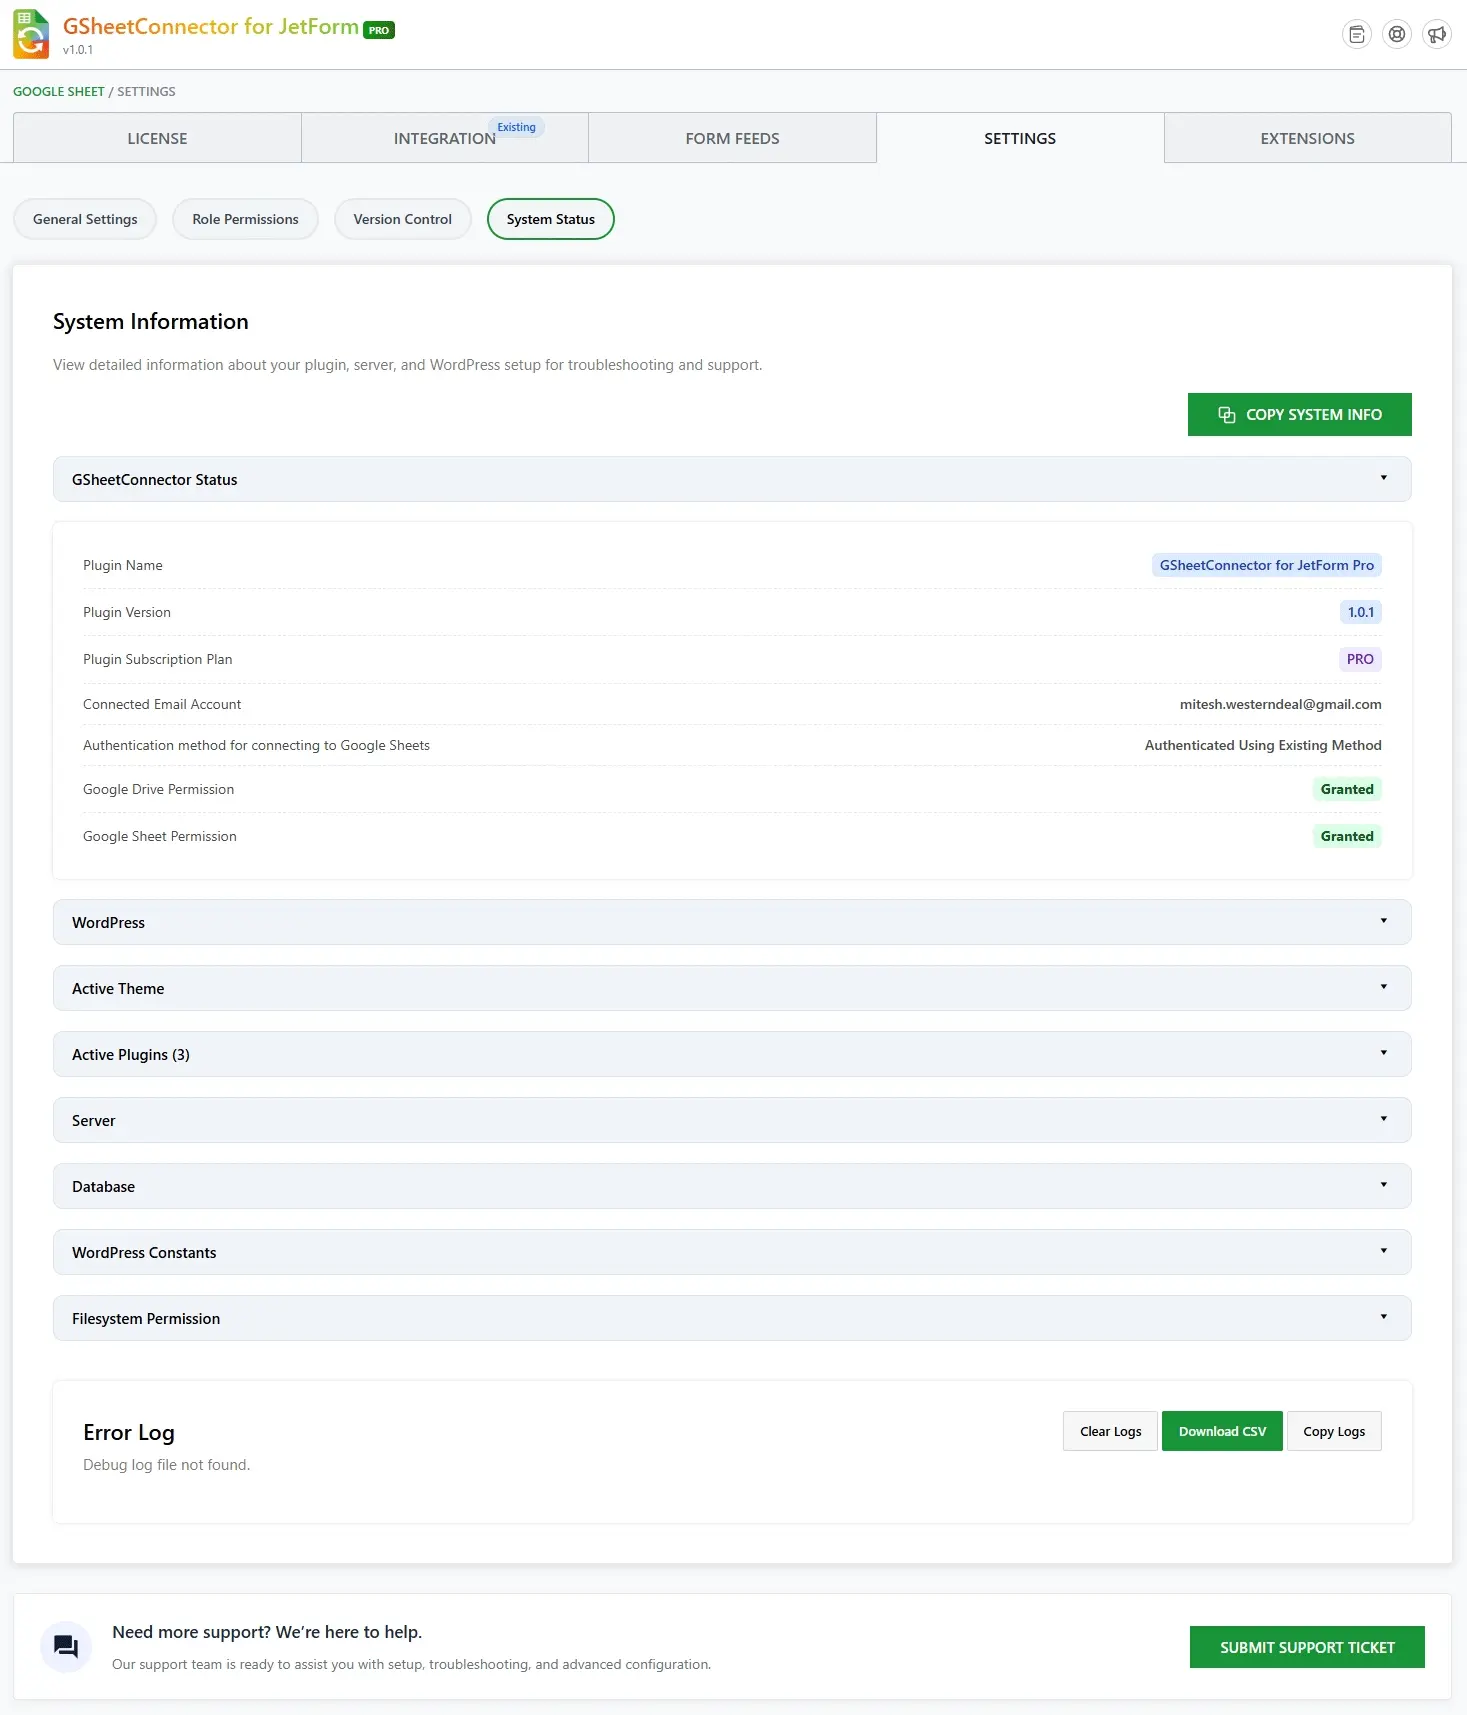Viewport: 1467px width, 1715px height.
Task: Expand the WordPress section
Action: coord(732,922)
